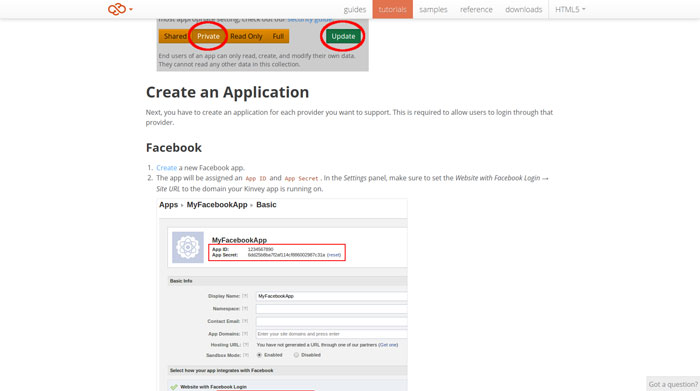This screenshot has height=391, width=700.
Task: Click help icon next to App Domains
Action: pos(245,334)
